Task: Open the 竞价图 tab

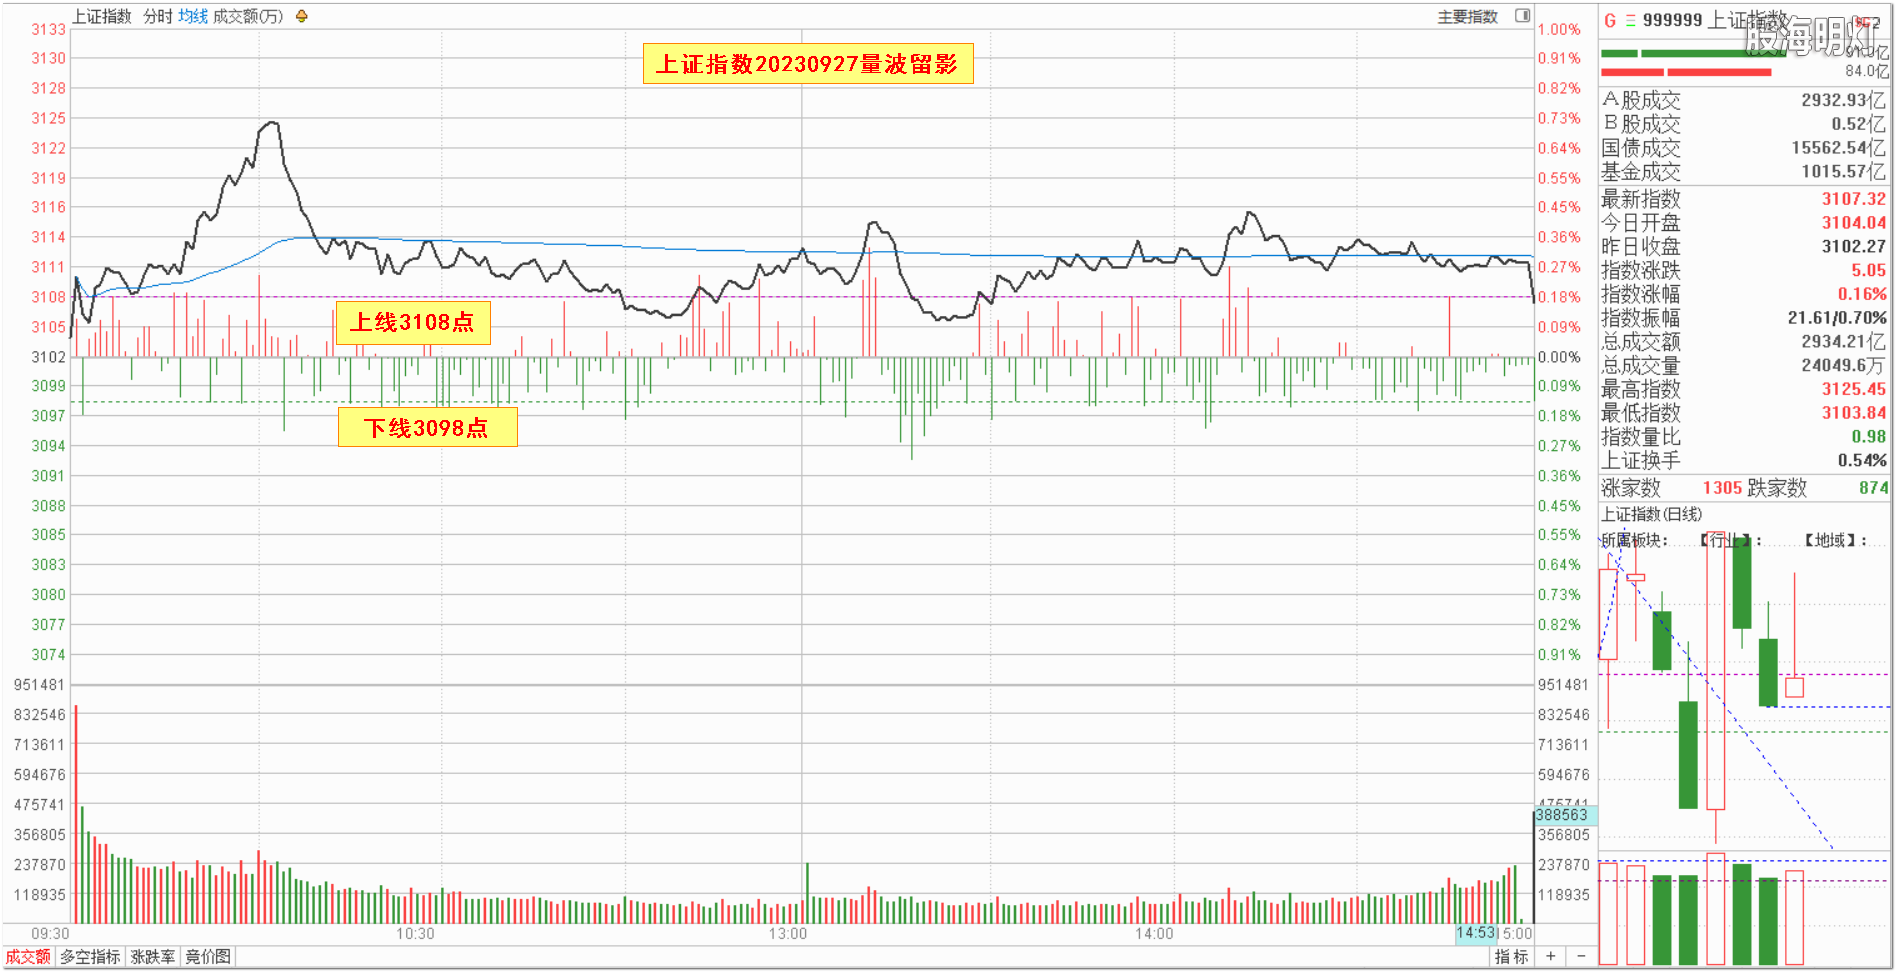Action: click(208, 957)
